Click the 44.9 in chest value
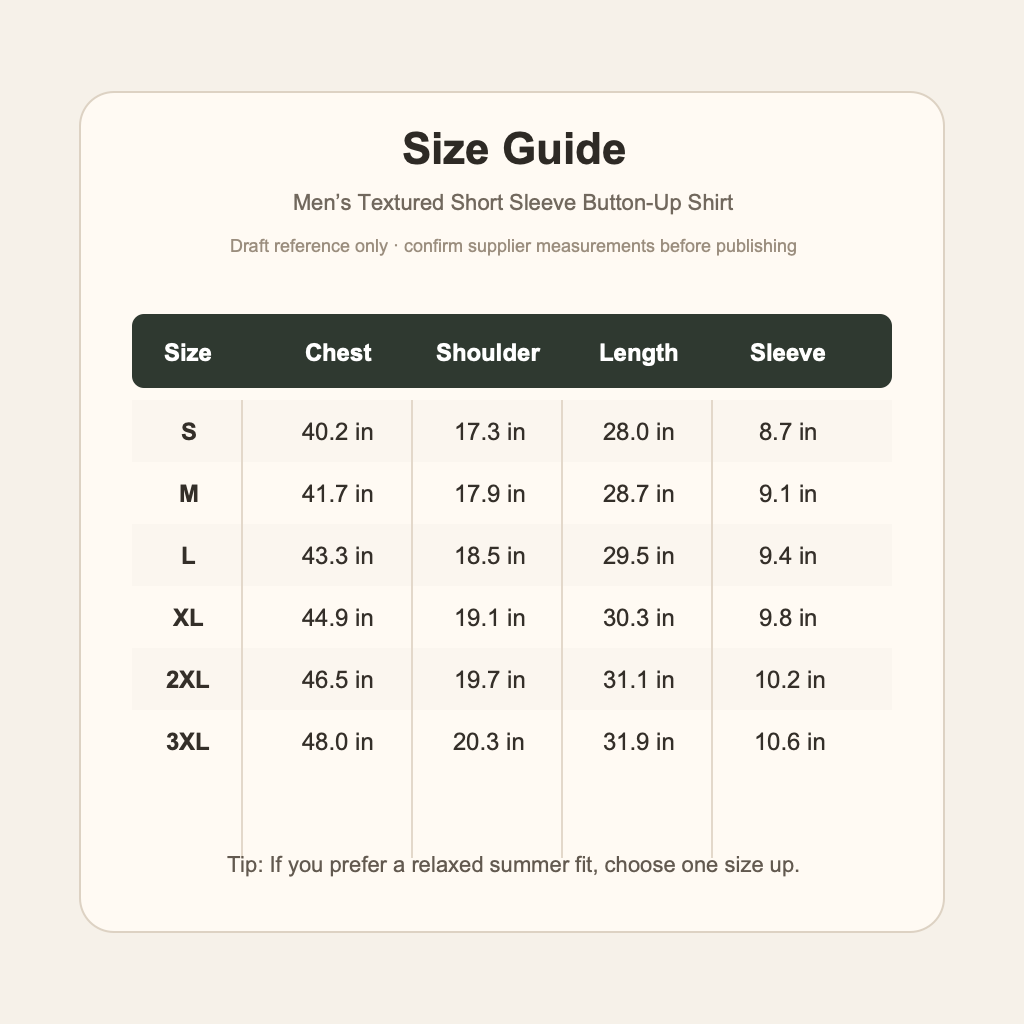The image size is (1024, 1024). (x=337, y=618)
